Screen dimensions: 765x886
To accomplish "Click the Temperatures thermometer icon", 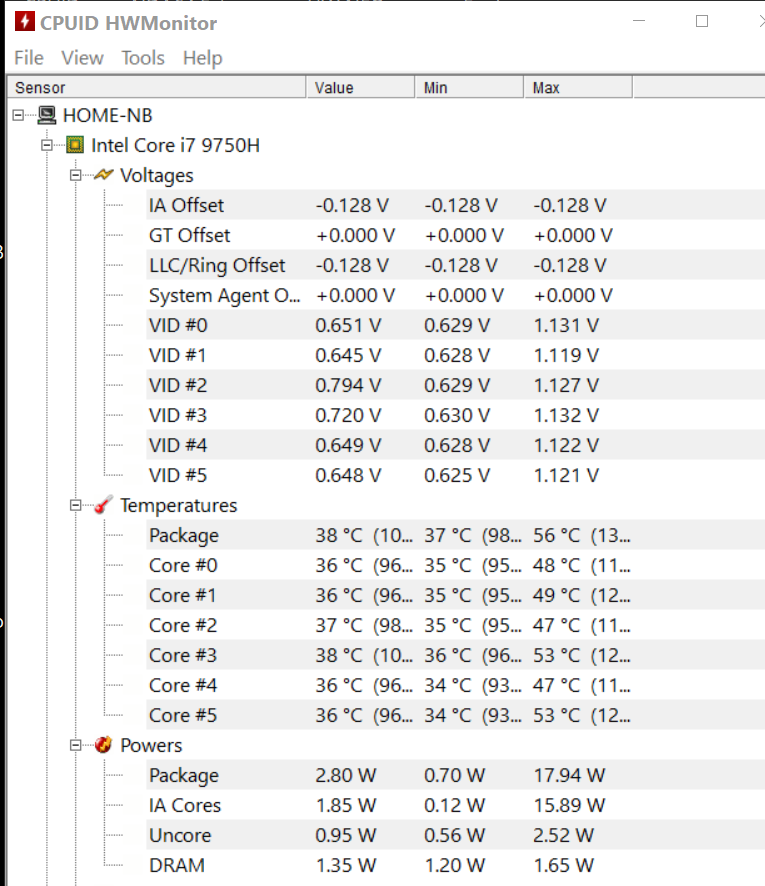I will (103, 505).
